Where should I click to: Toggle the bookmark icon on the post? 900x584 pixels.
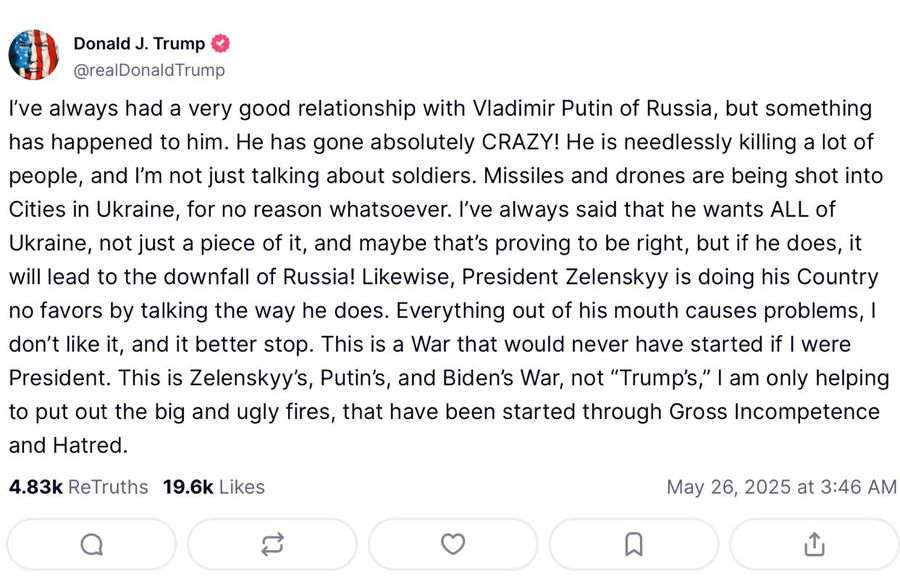pyautogui.click(x=633, y=544)
